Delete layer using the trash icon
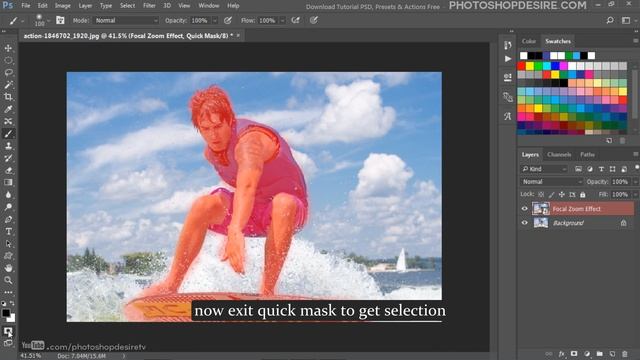640x360 pixels. point(624,354)
